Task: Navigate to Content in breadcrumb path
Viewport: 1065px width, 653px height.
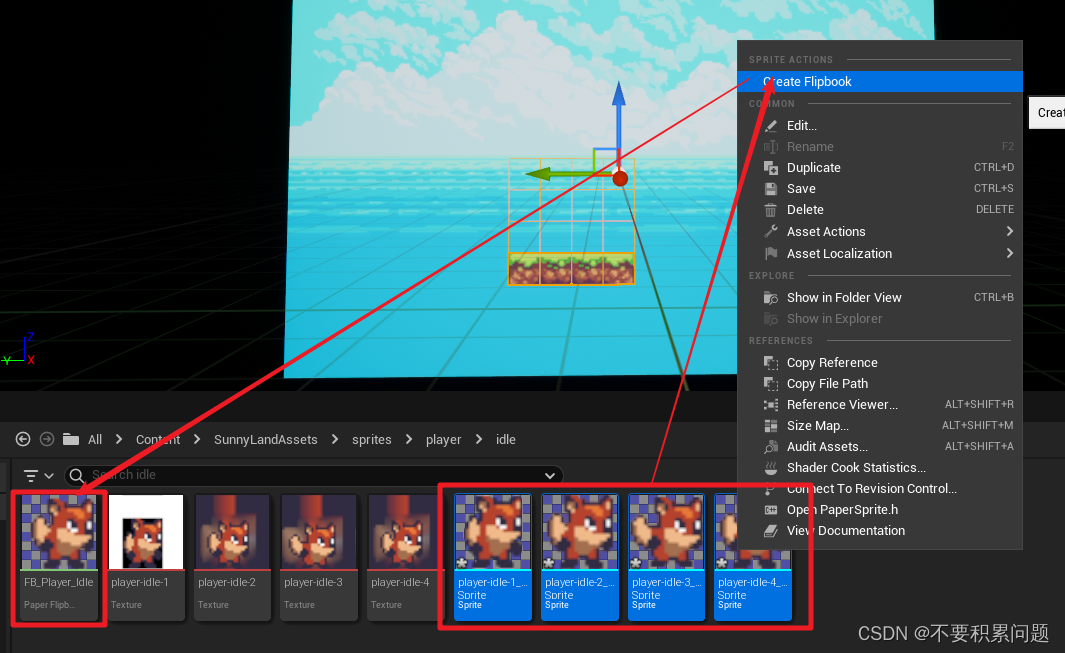Action: (158, 440)
